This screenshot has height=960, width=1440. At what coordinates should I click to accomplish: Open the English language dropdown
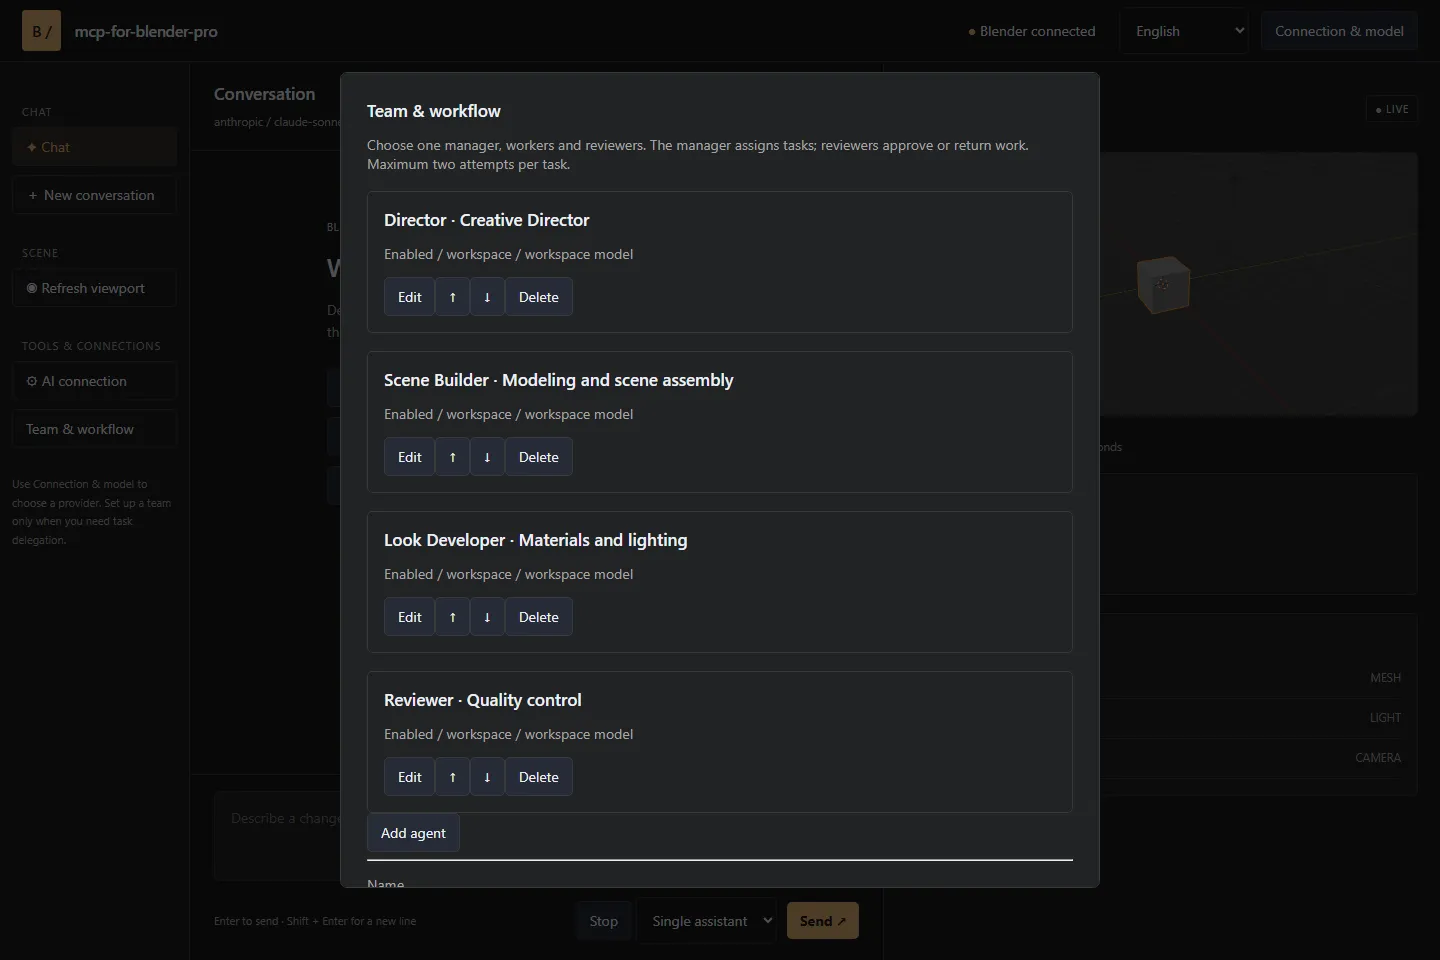(1185, 31)
